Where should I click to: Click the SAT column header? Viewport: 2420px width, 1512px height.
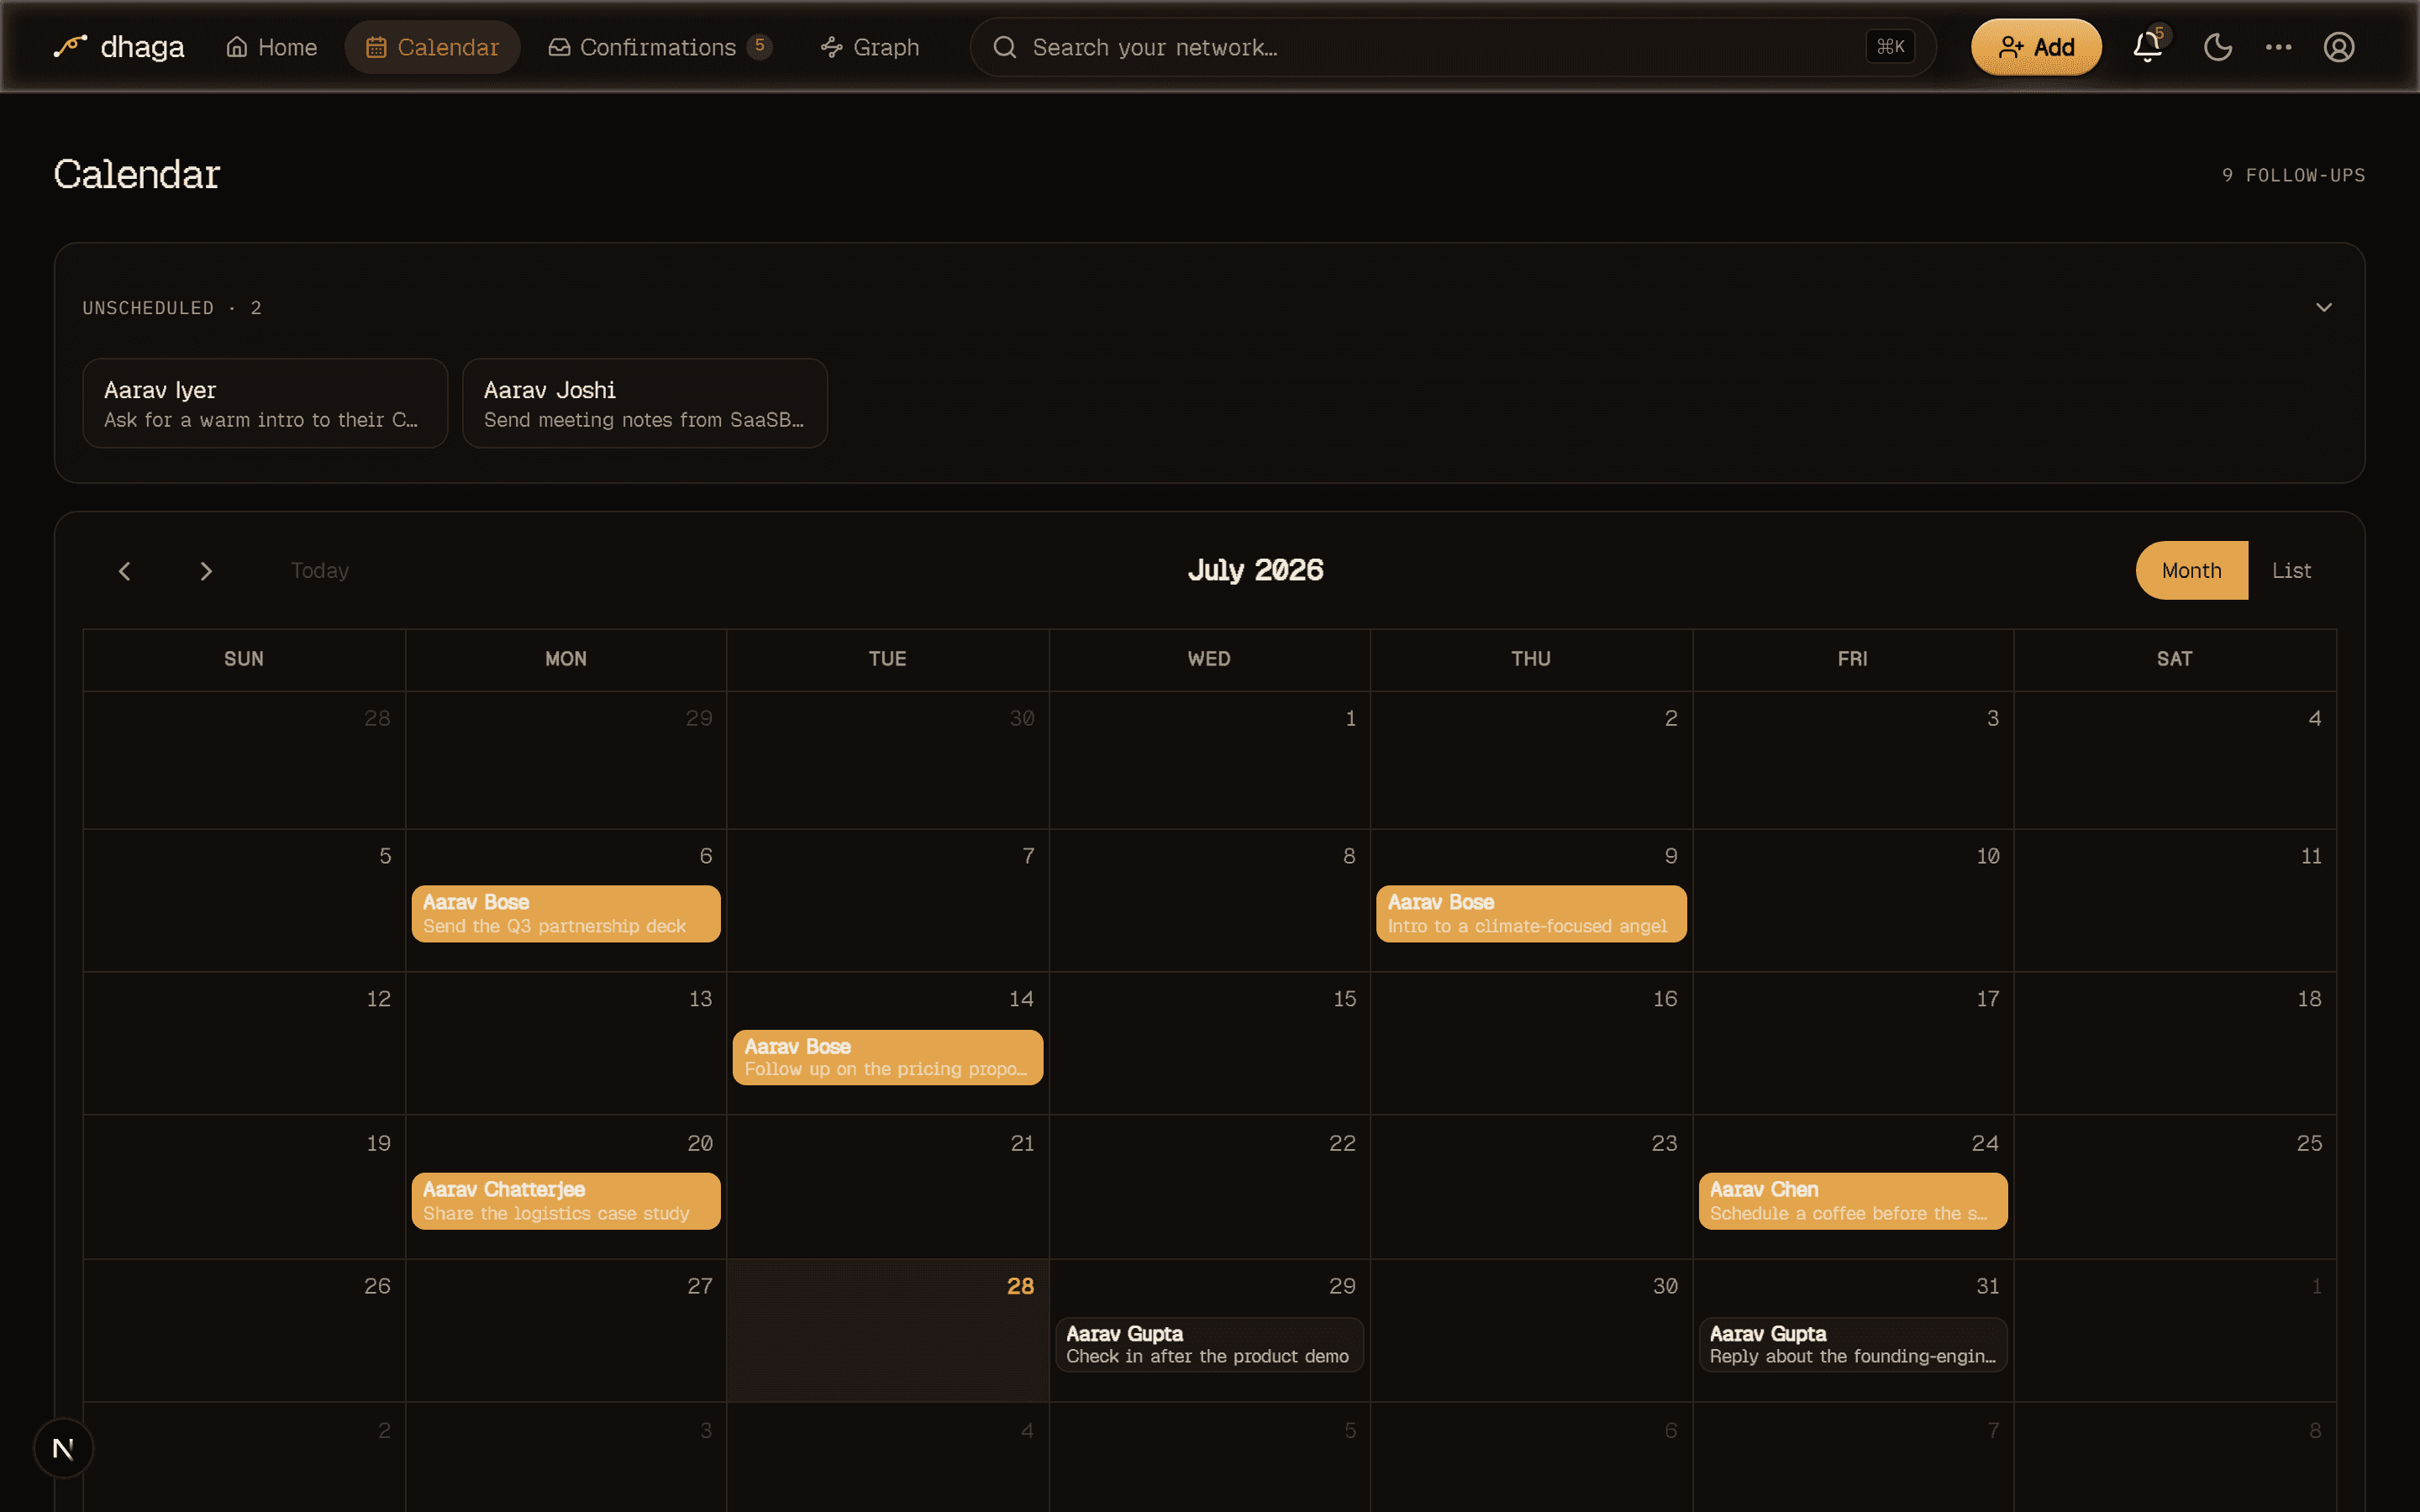click(x=2174, y=659)
